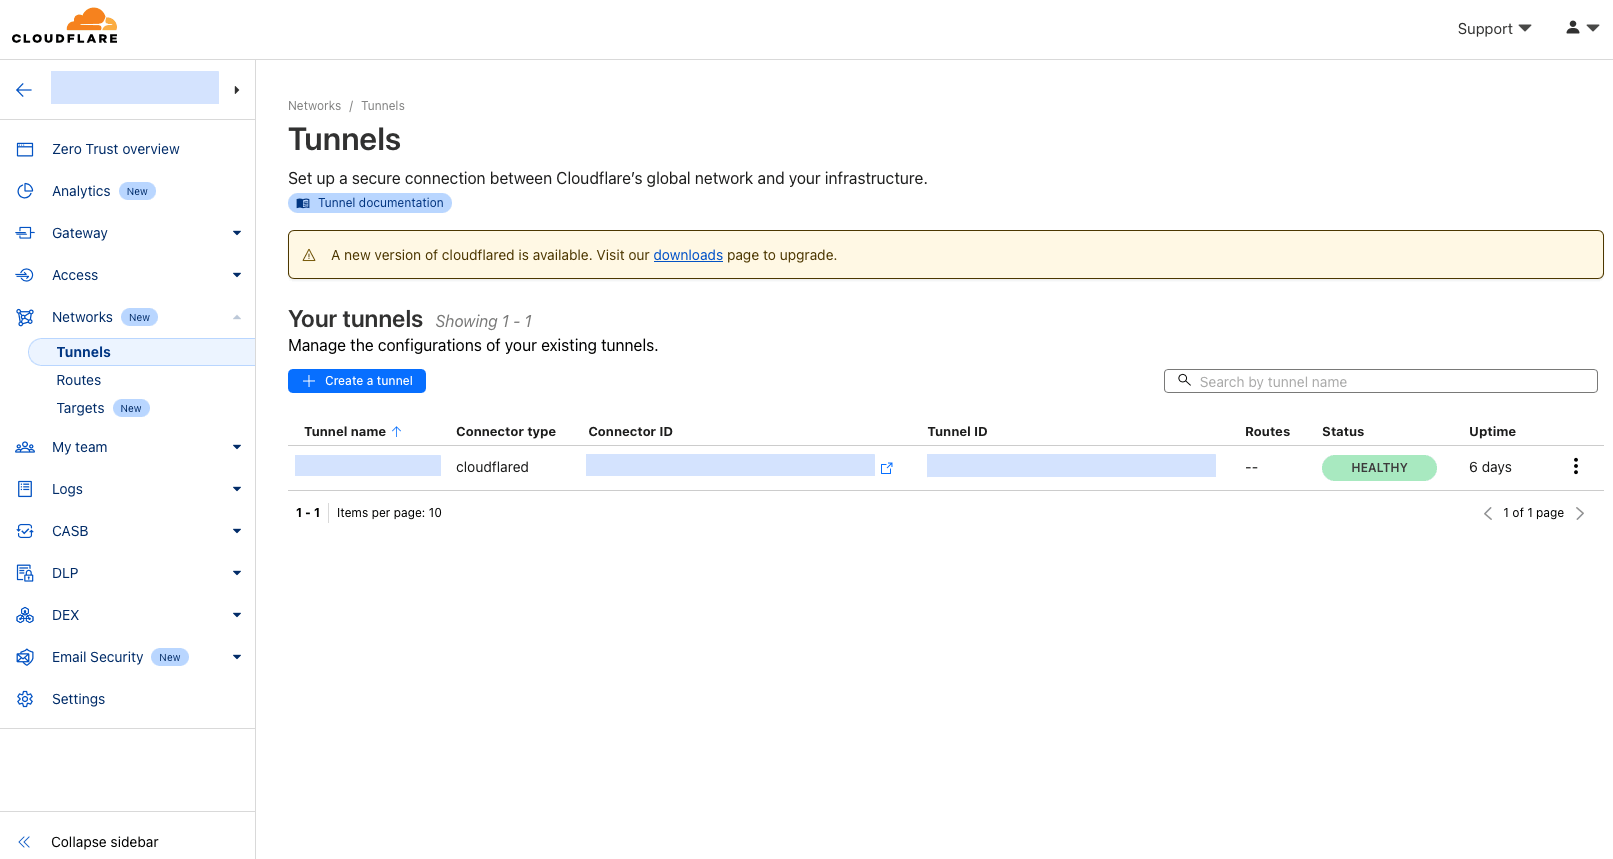Expand the DEX menu chevron
Viewport: 1613px width, 859px height.
click(237, 615)
